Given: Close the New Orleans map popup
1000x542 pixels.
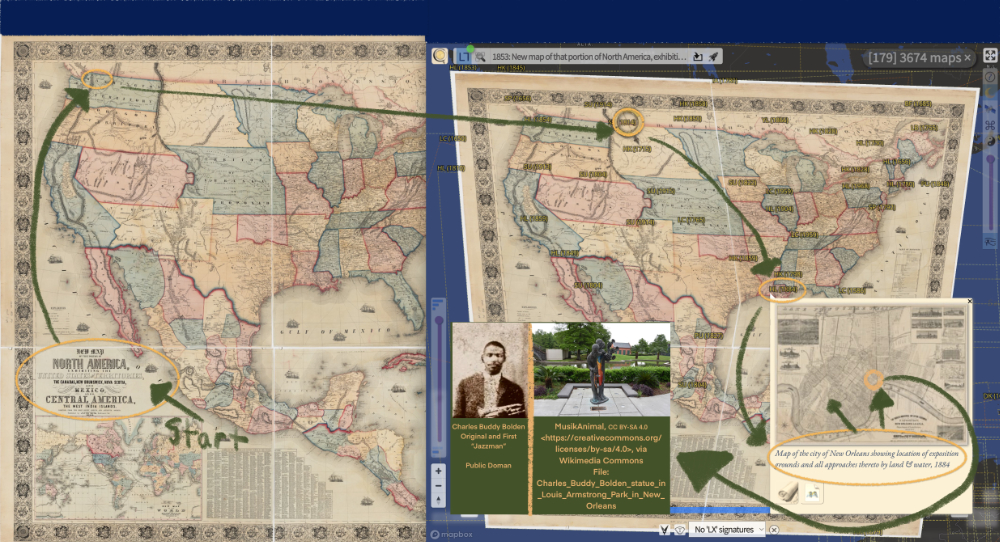Looking at the screenshot, I should tap(969, 301).
